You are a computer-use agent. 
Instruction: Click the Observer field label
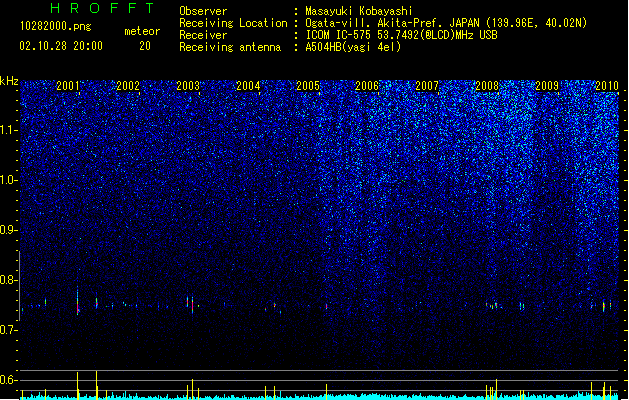203,11
